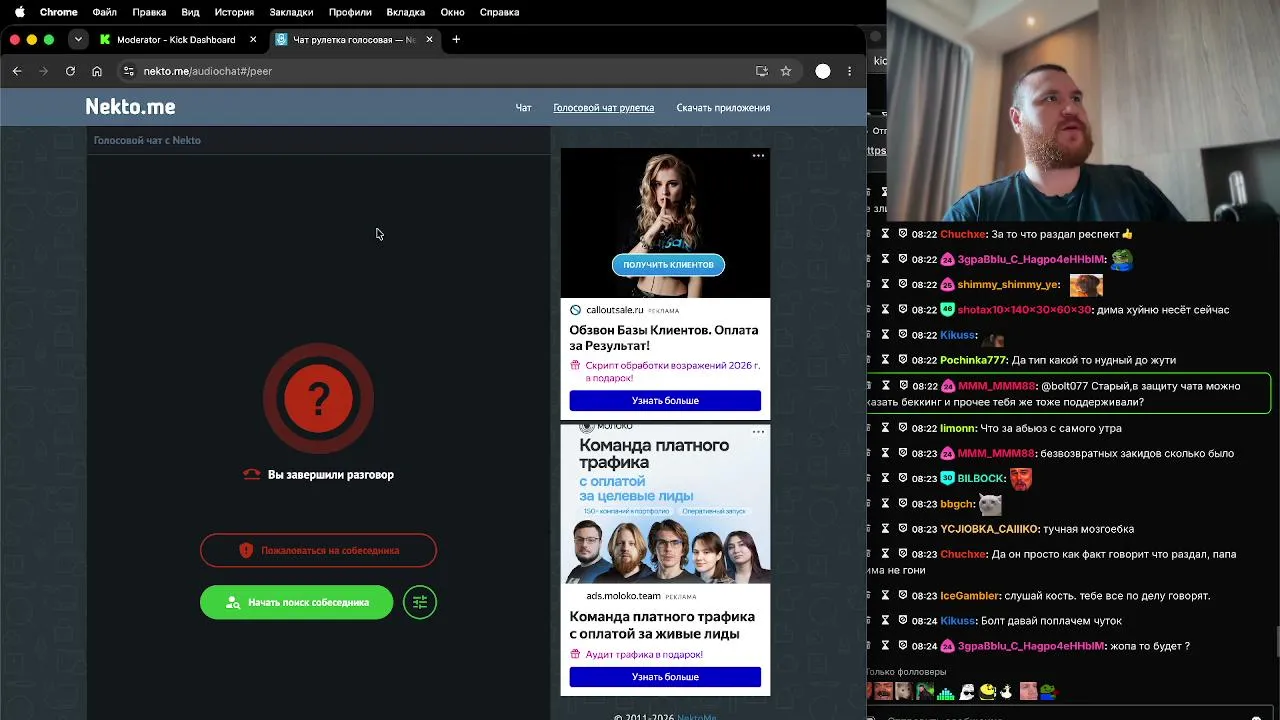Click the address bar URL field

(440, 71)
